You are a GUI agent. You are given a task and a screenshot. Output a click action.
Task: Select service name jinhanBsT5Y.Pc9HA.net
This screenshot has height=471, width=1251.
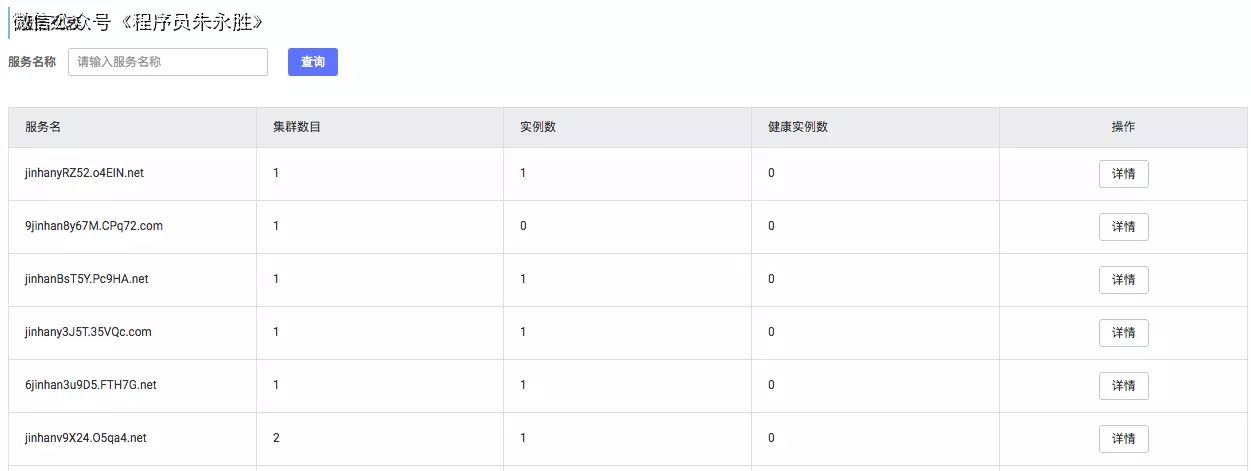pyautogui.click(x=86, y=279)
